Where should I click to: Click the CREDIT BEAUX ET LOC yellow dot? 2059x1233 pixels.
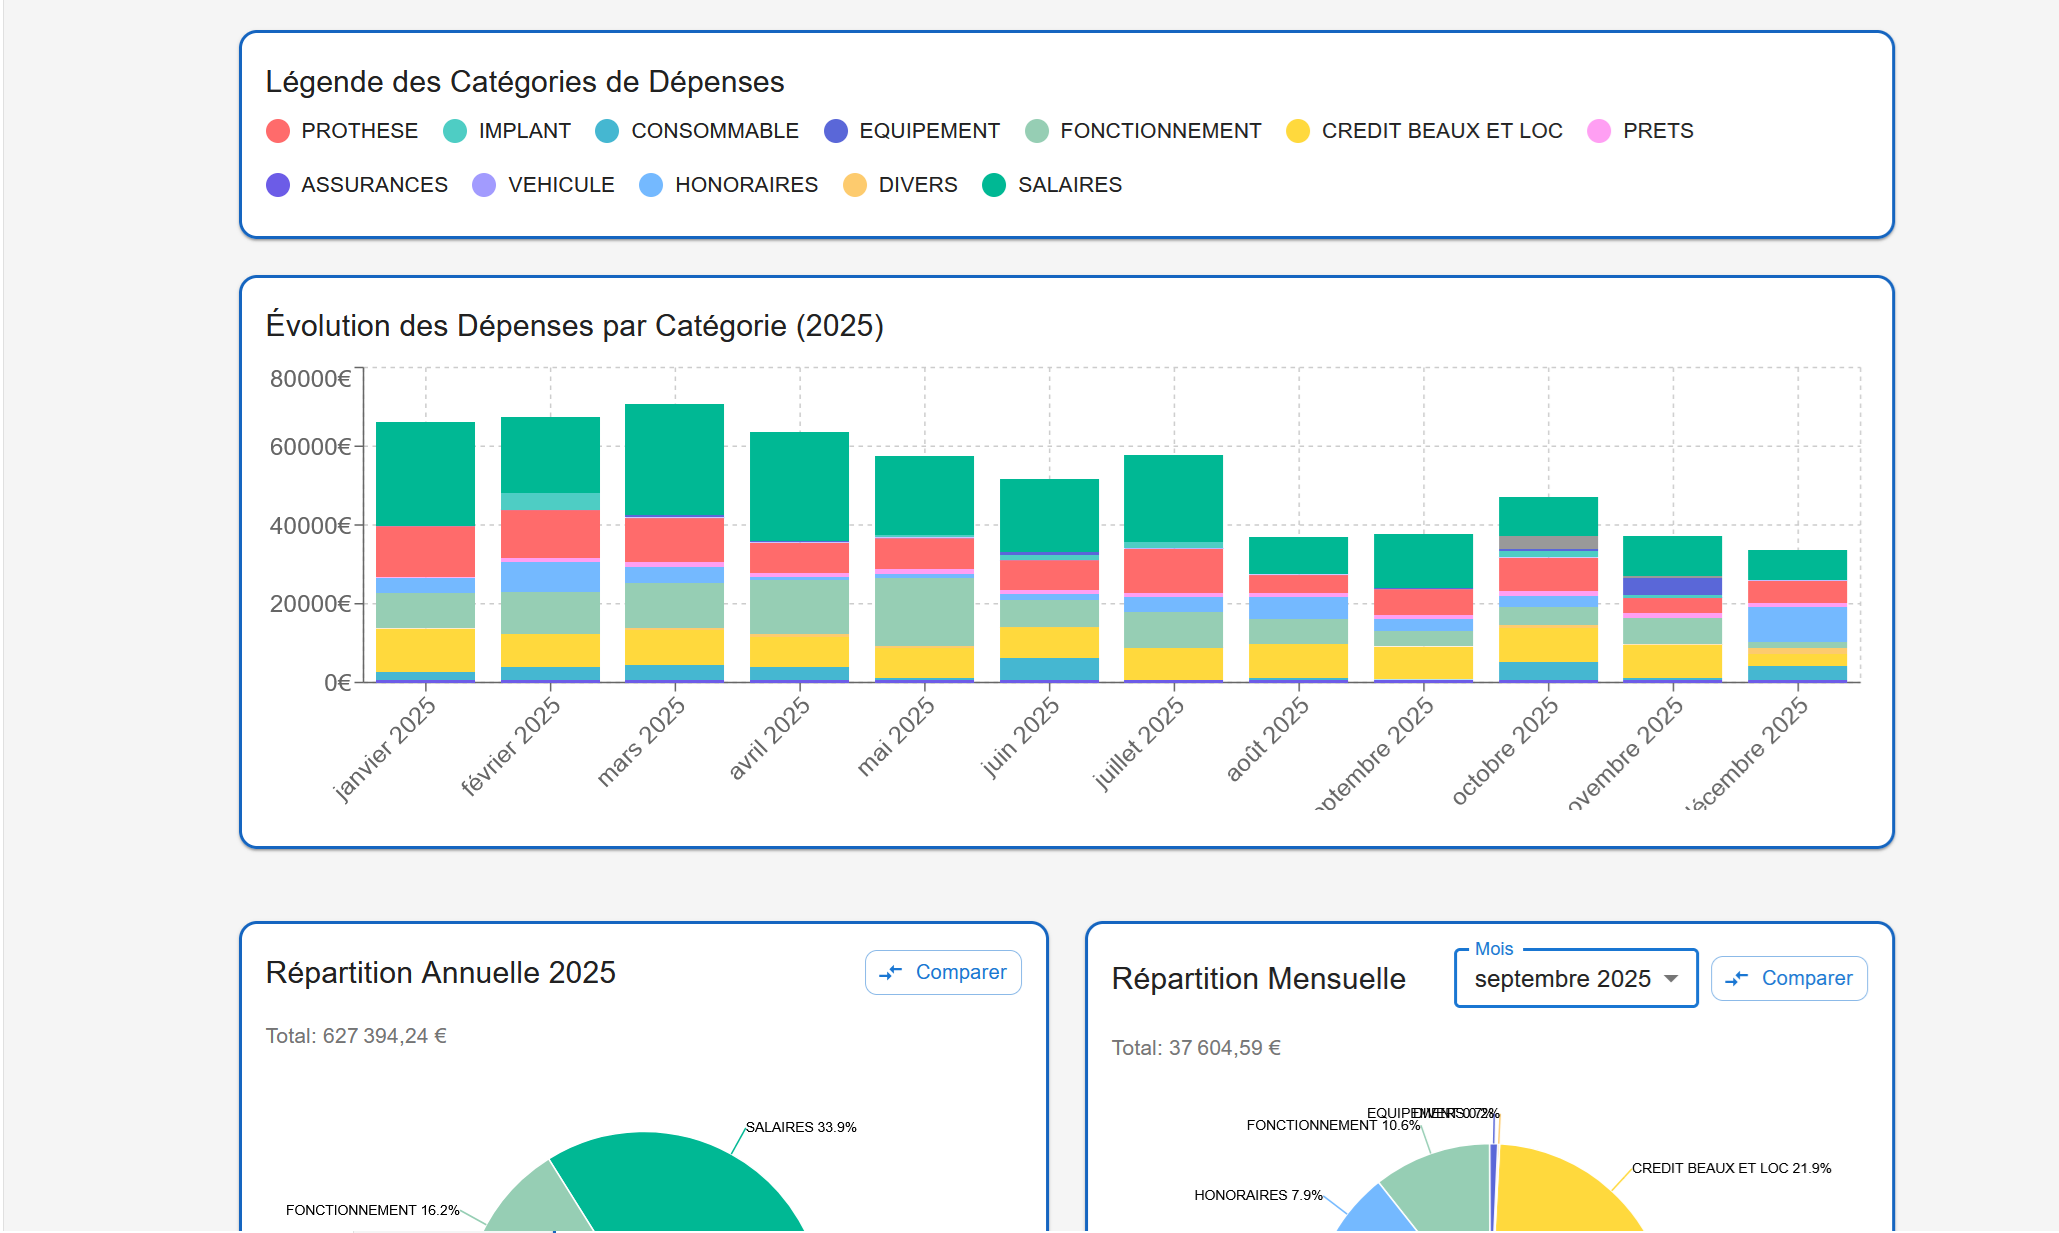point(1298,131)
